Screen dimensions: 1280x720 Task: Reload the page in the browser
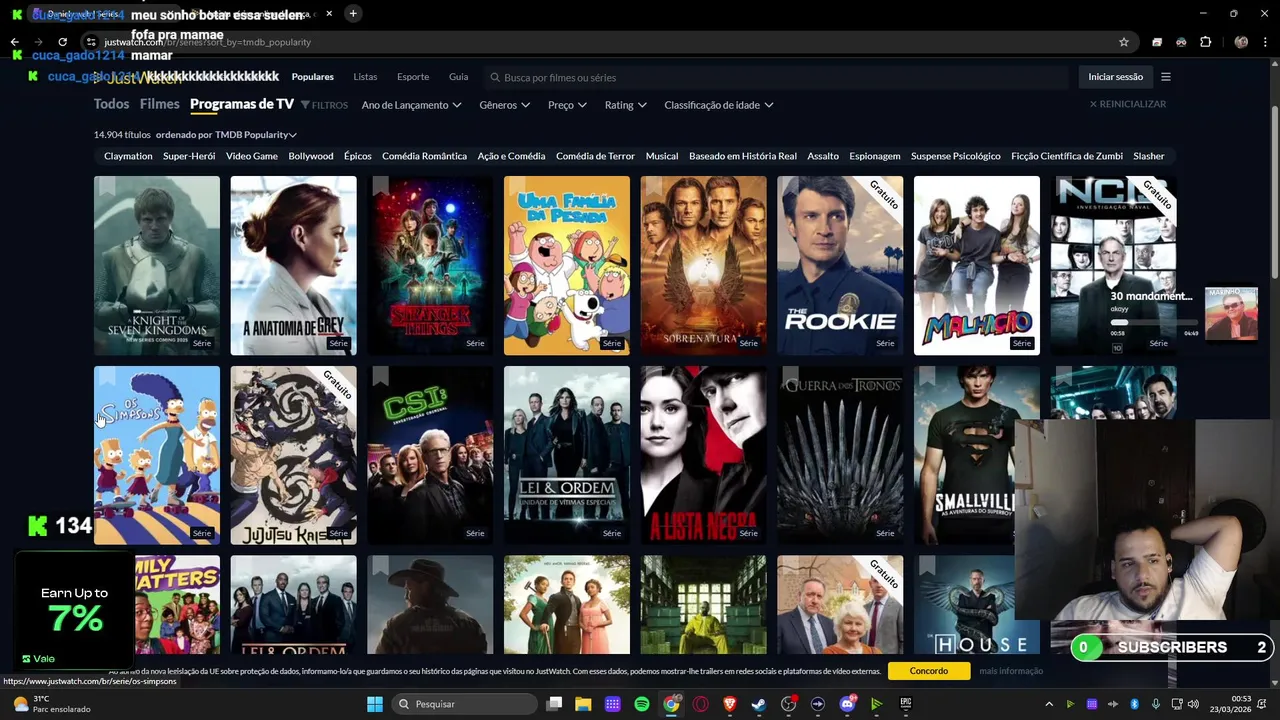[x=62, y=42]
